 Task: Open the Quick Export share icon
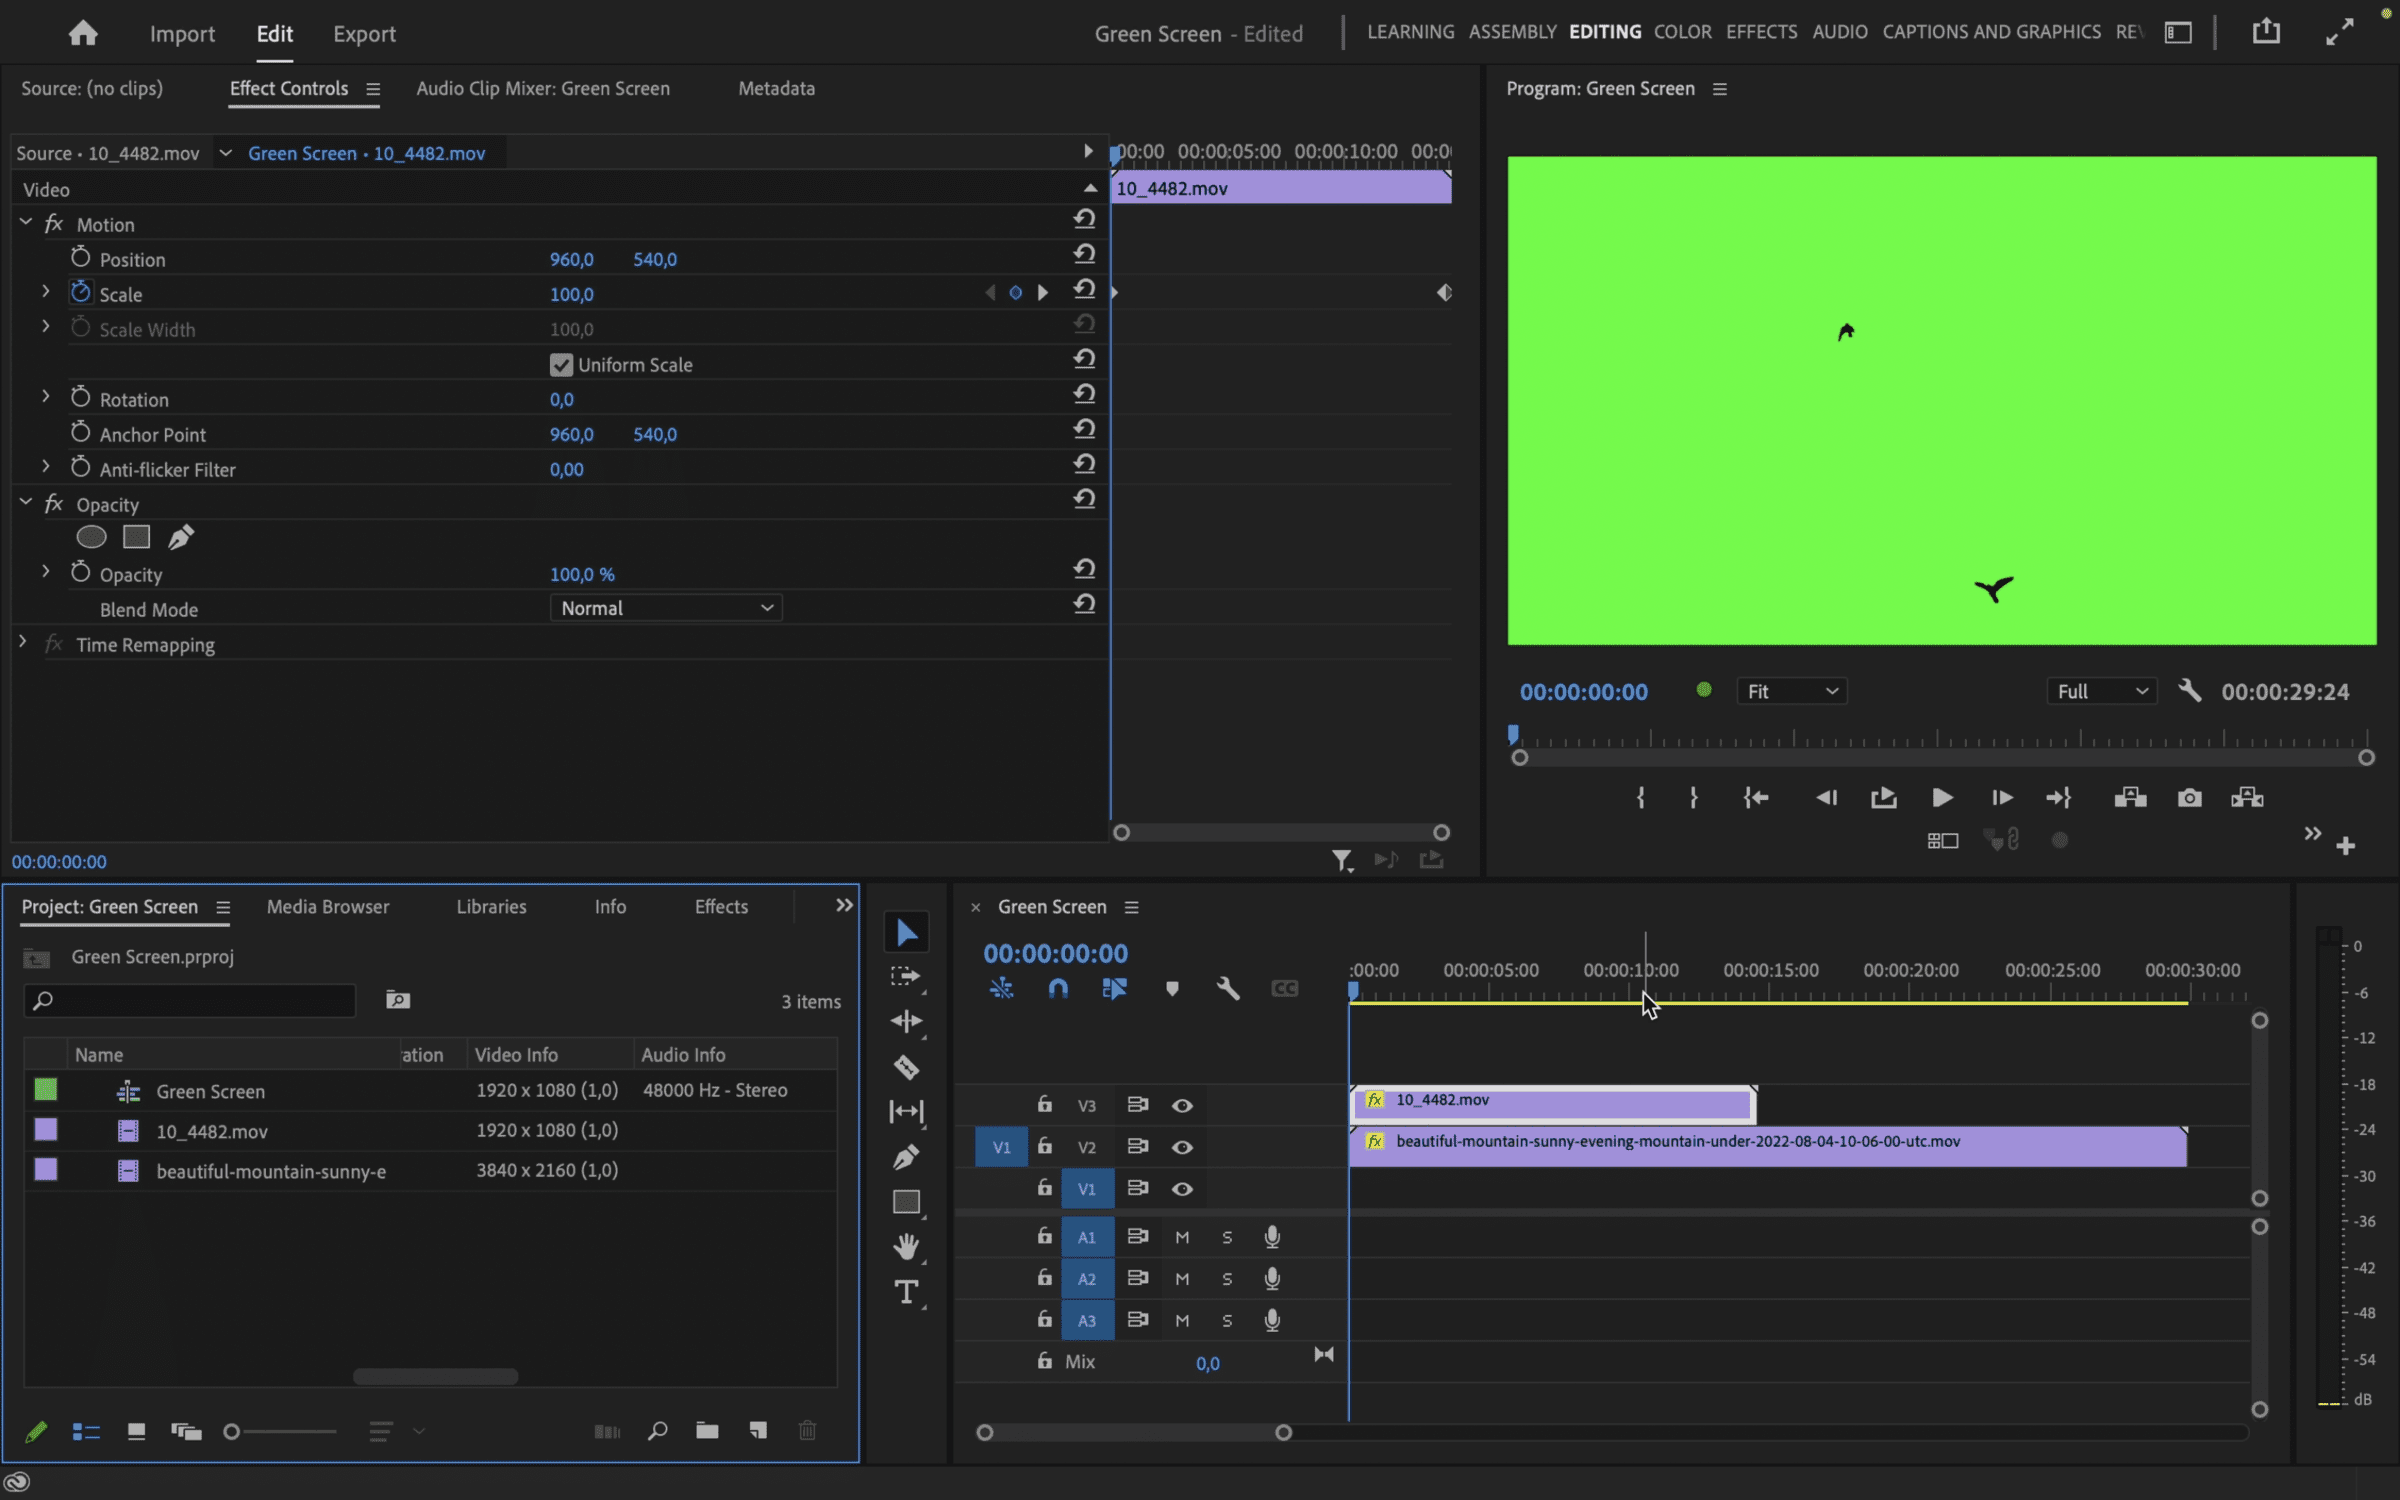(x=2266, y=32)
